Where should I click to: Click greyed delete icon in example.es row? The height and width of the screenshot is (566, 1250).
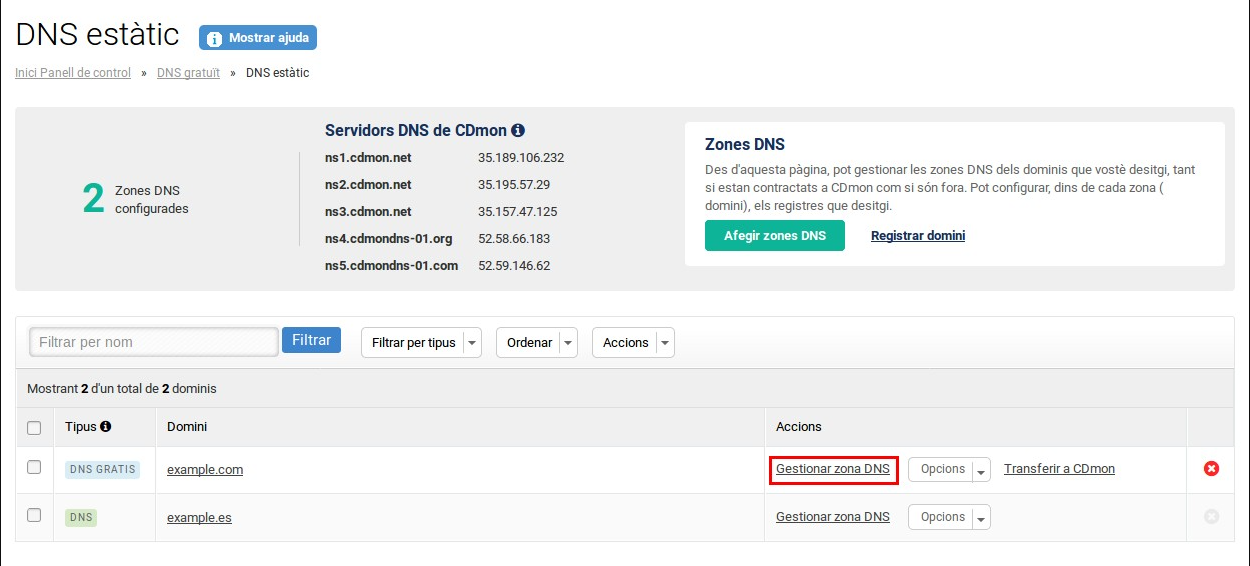(x=1211, y=516)
